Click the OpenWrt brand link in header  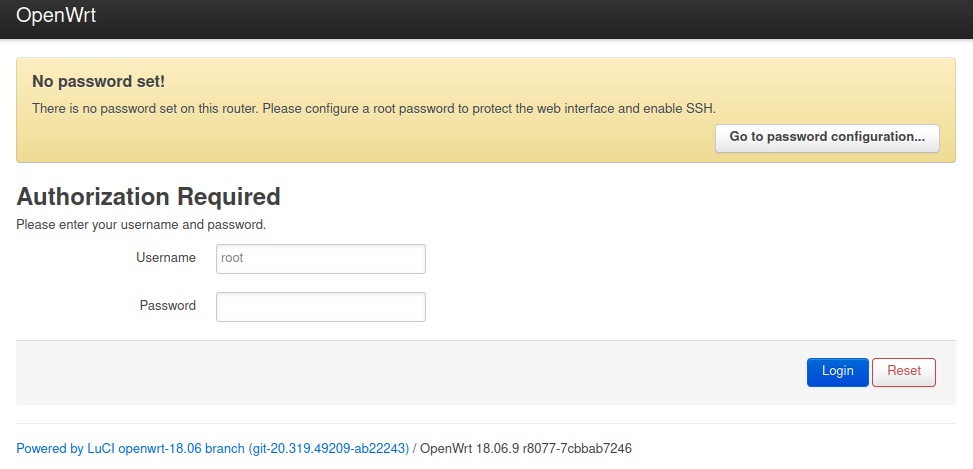pyautogui.click(x=56, y=17)
